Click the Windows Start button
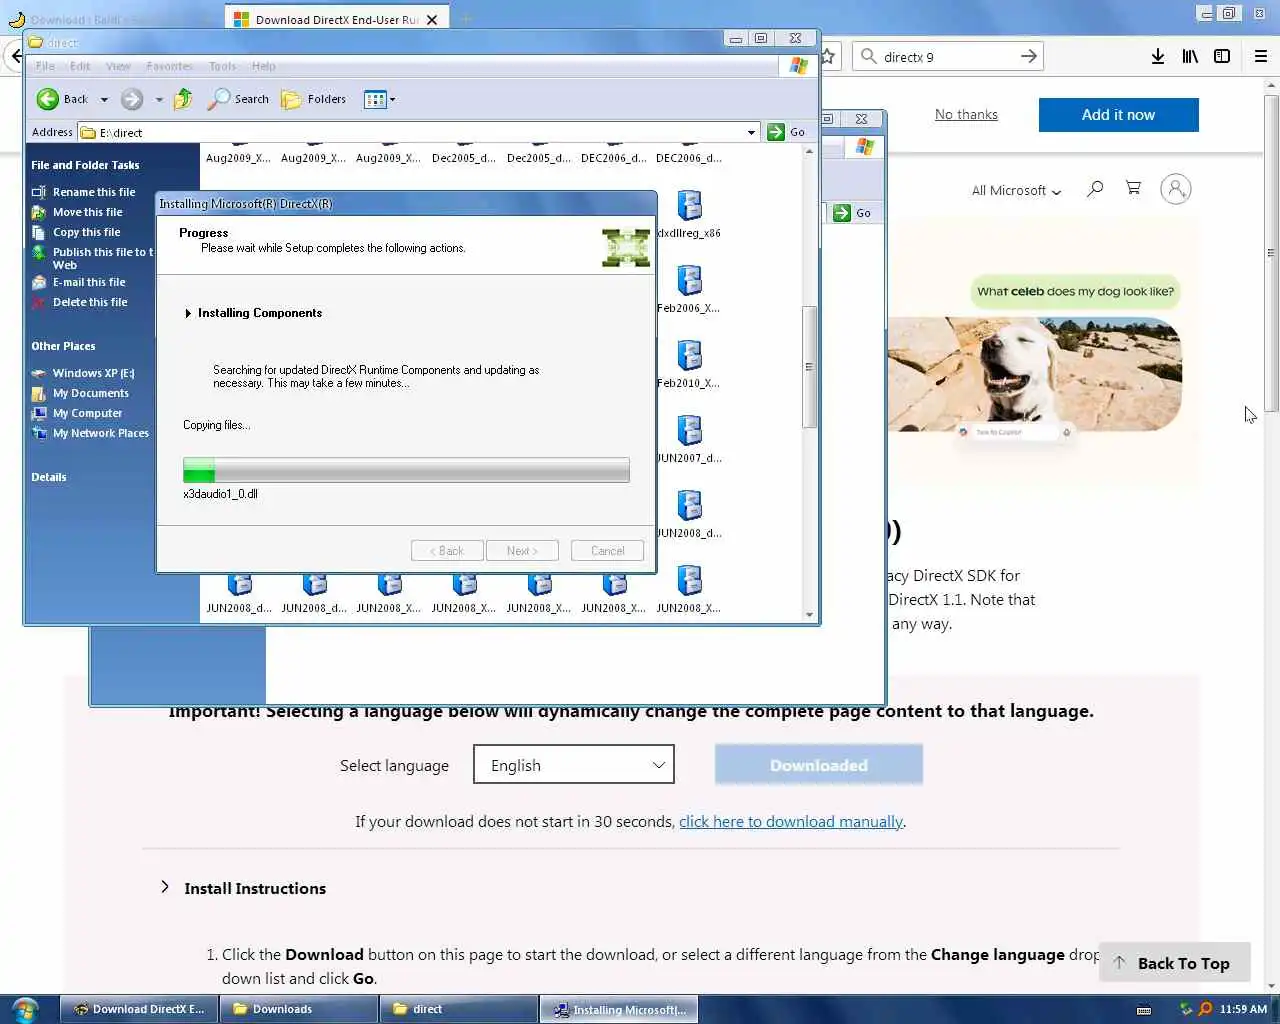Image resolution: width=1280 pixels, height=1024 pixels. pos(25,1009)
